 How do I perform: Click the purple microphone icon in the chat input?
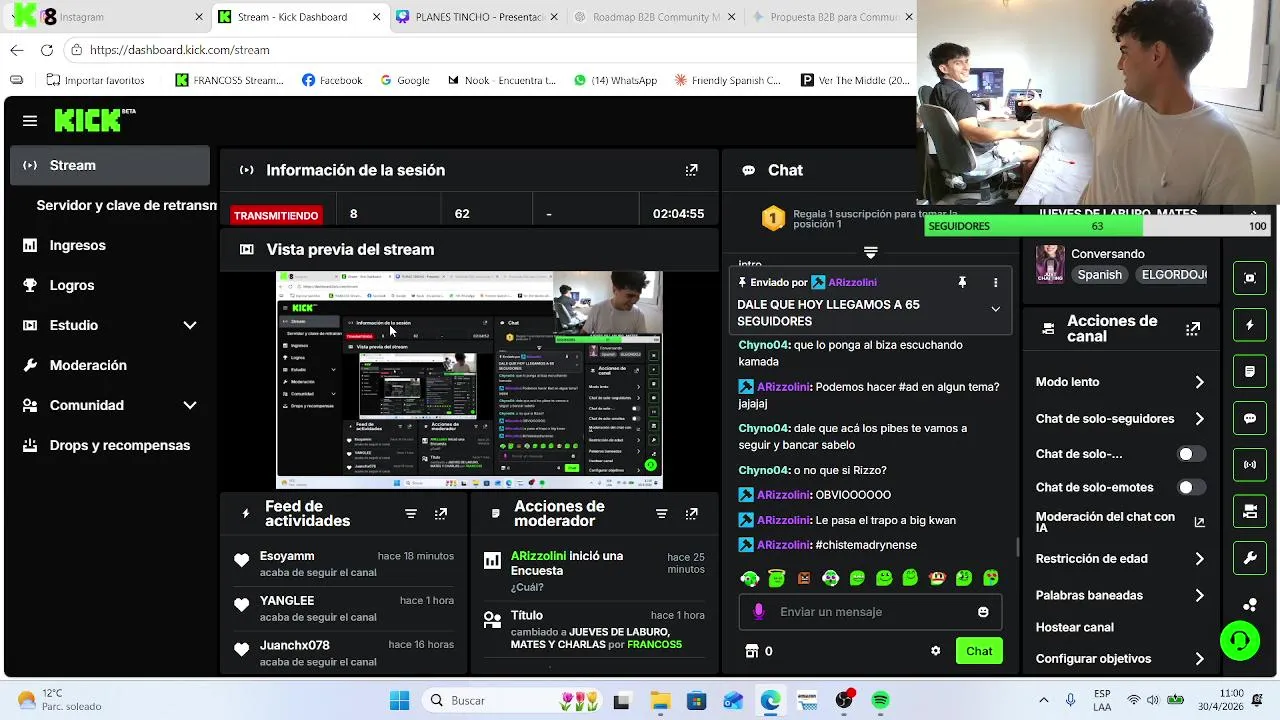coord(758,612)
